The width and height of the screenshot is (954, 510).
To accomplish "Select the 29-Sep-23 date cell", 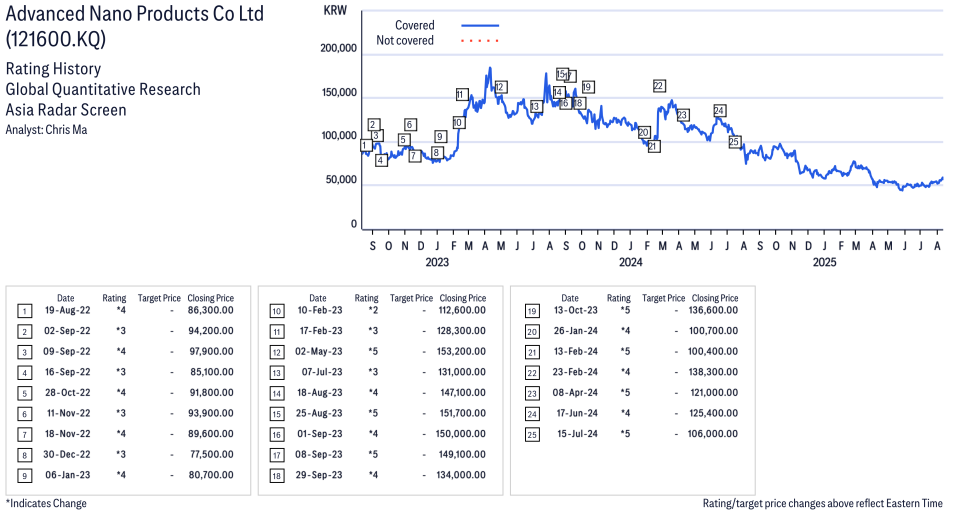I will pyautogui.click(x=319, y=475).
